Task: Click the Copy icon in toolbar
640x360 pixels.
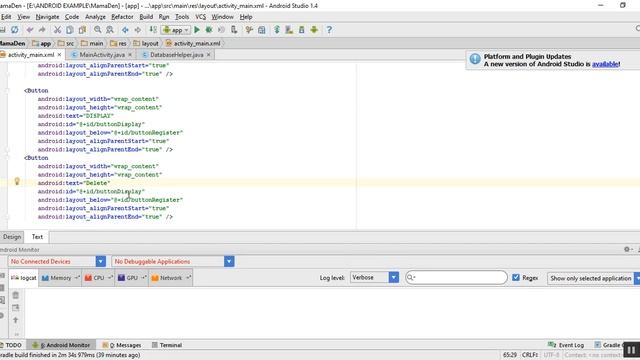Action: 70,30
